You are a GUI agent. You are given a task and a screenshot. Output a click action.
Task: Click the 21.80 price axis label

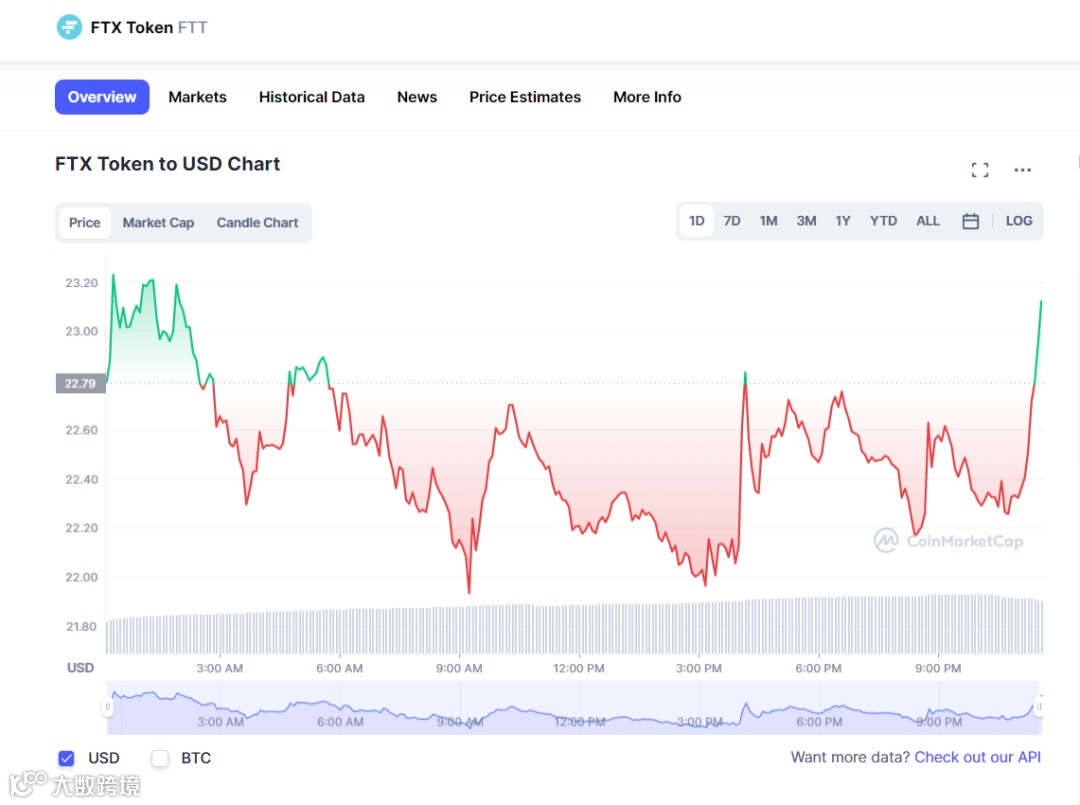[81, 627]
